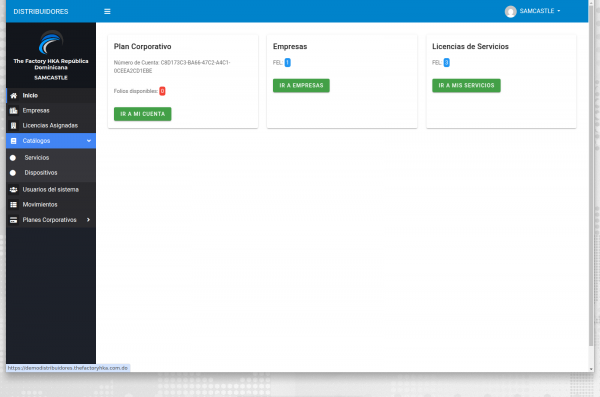The height and width of the screenshot is (397, 600).
Task: Collapse the Catálogos chevron
Action: pos(89,141)
